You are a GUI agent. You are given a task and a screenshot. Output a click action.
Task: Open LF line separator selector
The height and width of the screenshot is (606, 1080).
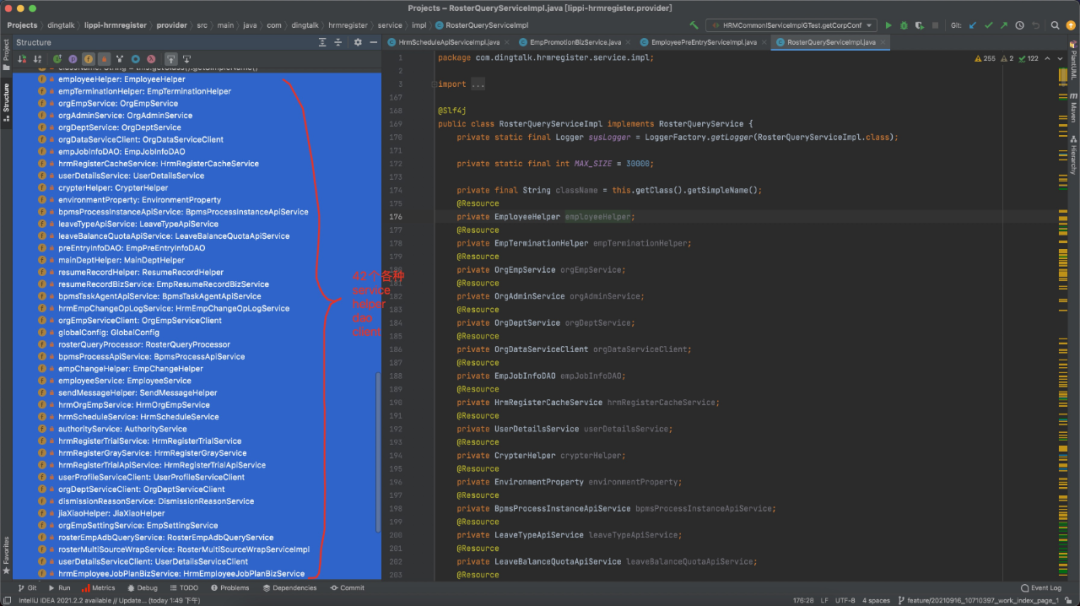[x=824, y=600]
